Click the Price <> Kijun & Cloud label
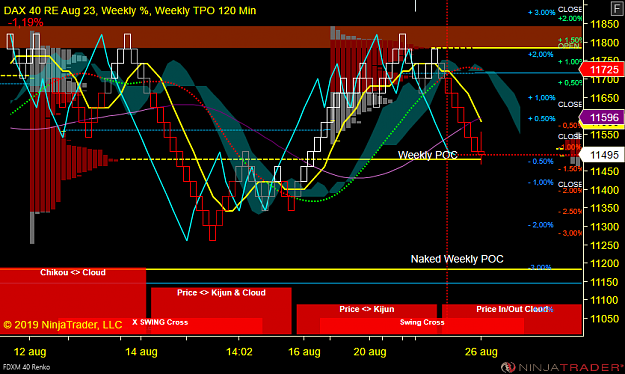The image size is (625, 374). click(x=221, y=293)
